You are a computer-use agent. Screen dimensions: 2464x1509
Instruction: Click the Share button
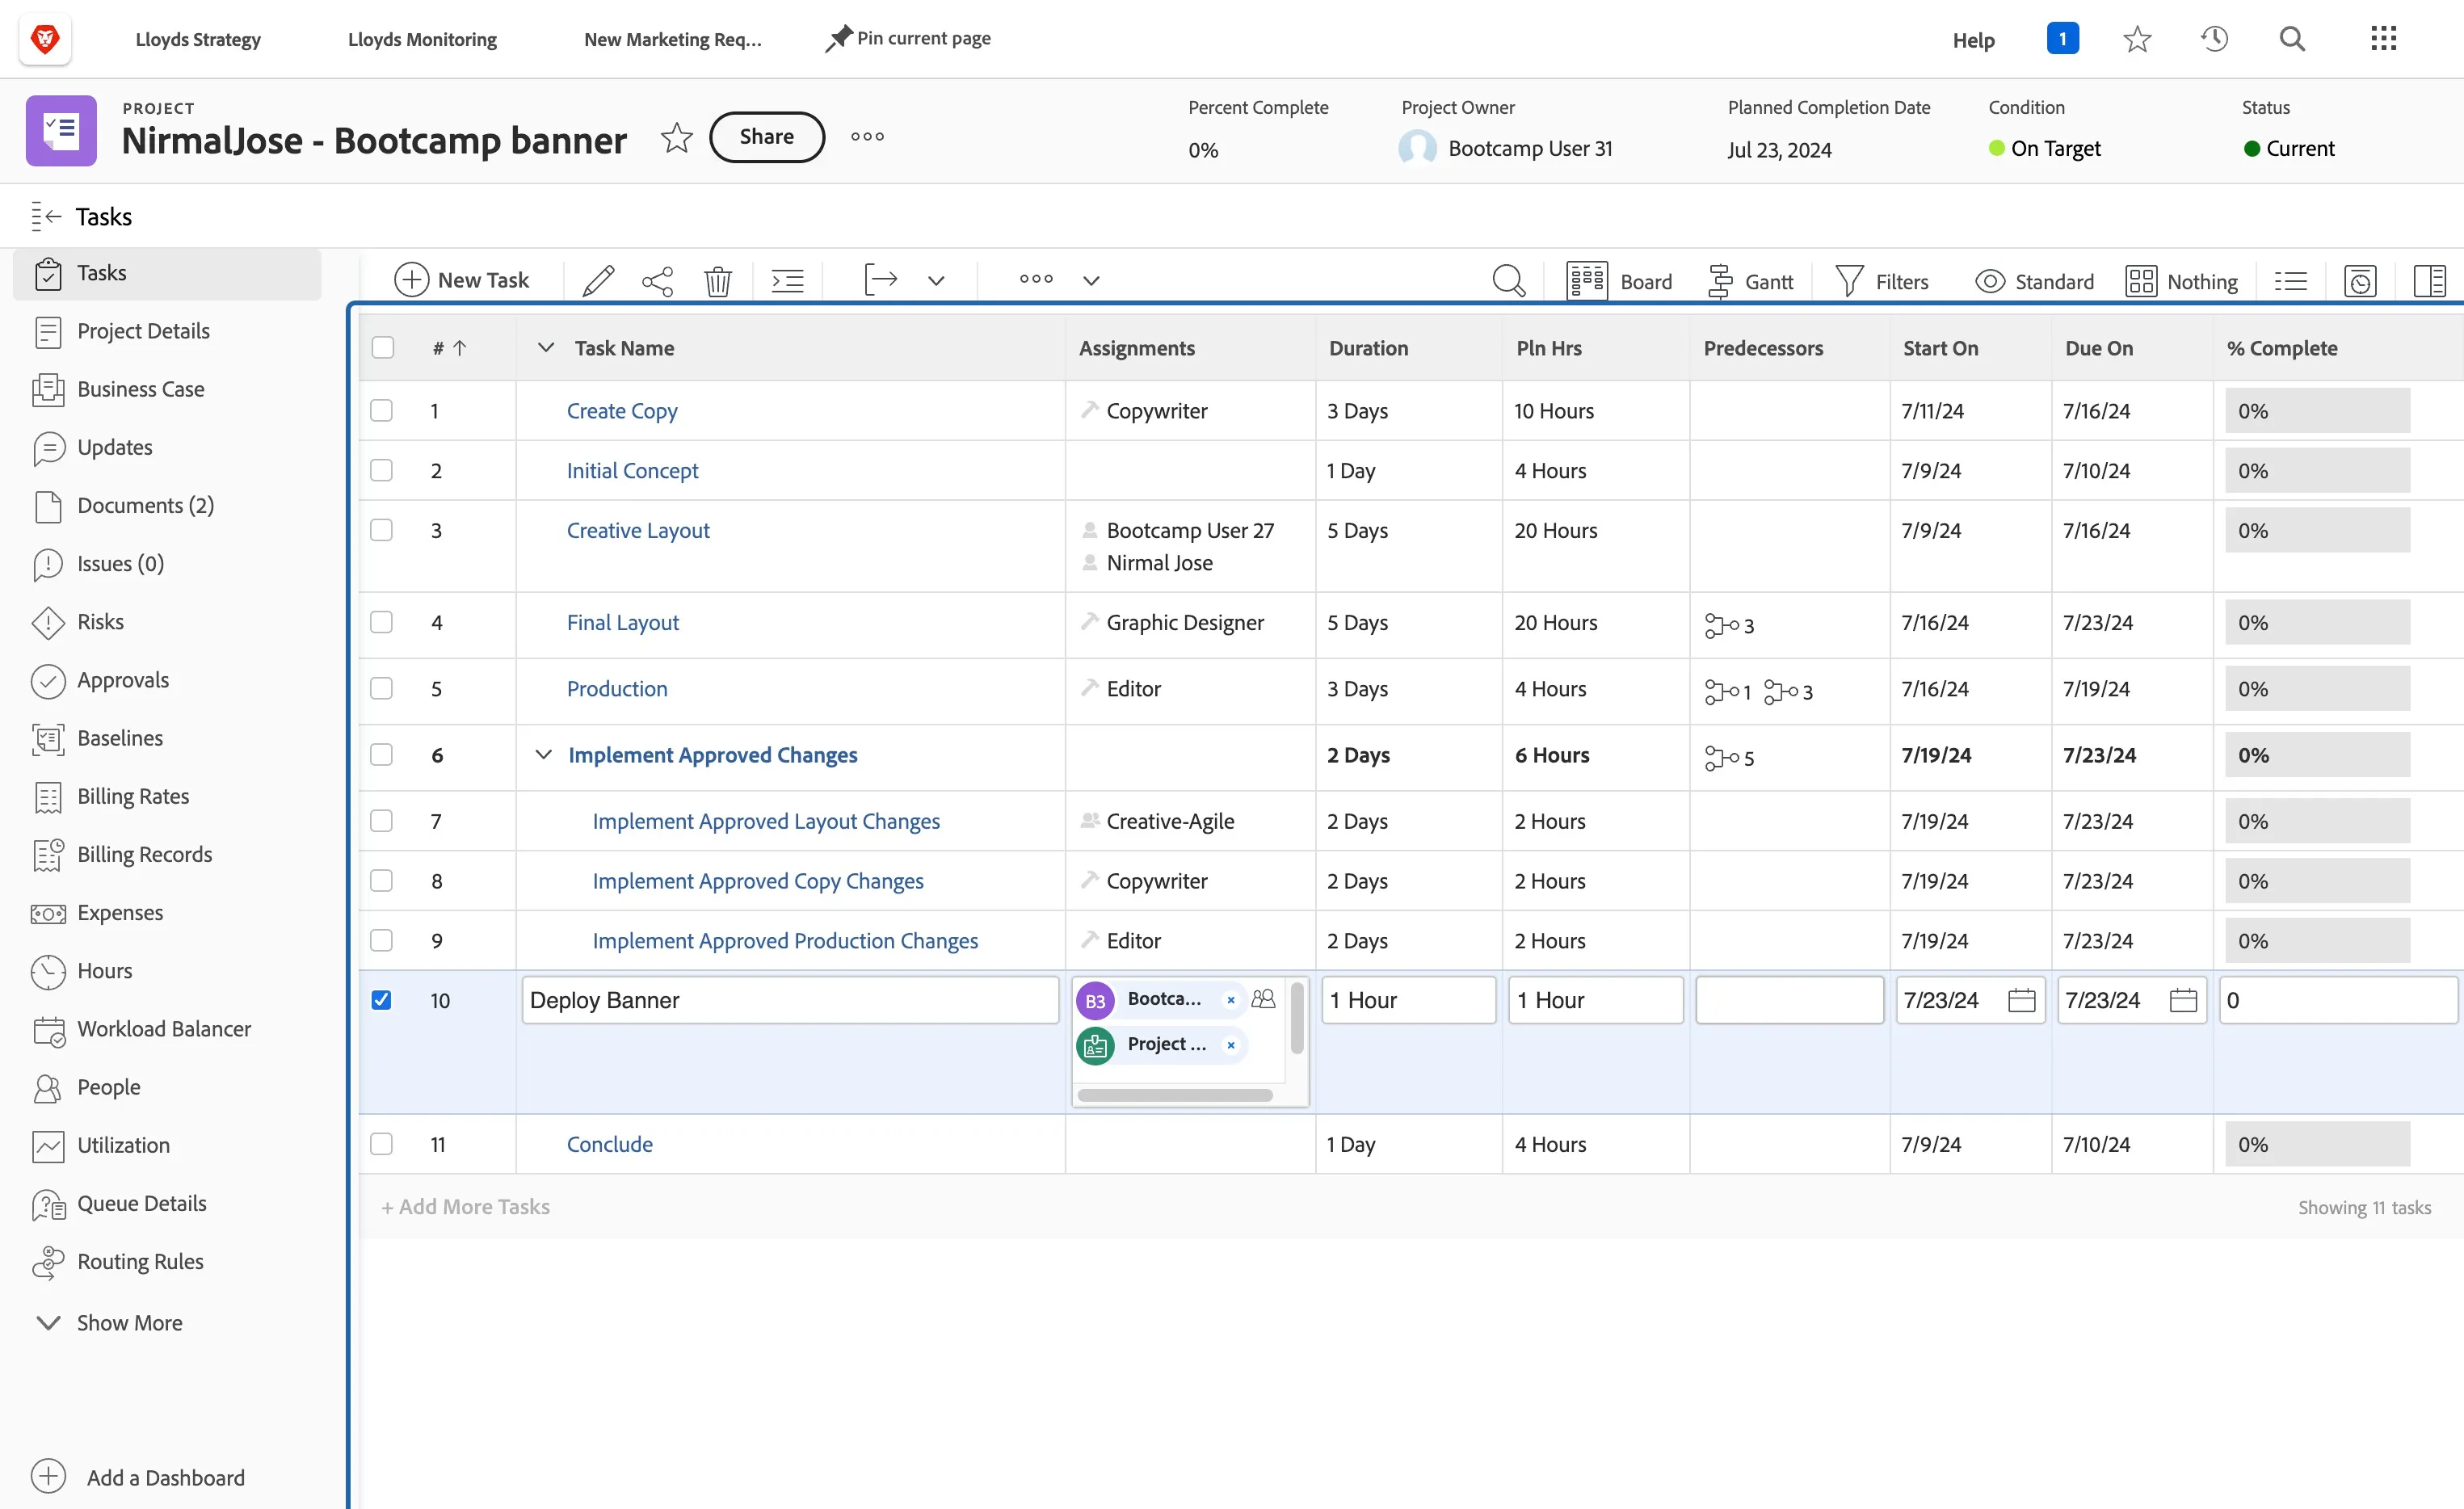tap(767, 137)
